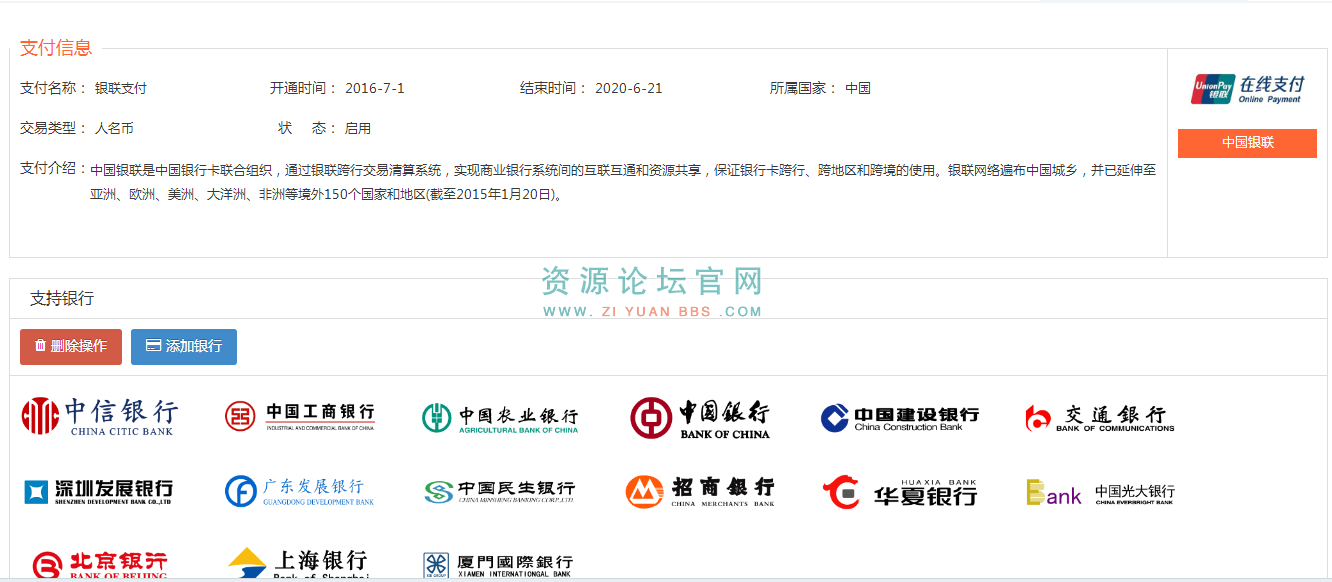Select the Bank of Communications logo

coord(1100,418)
